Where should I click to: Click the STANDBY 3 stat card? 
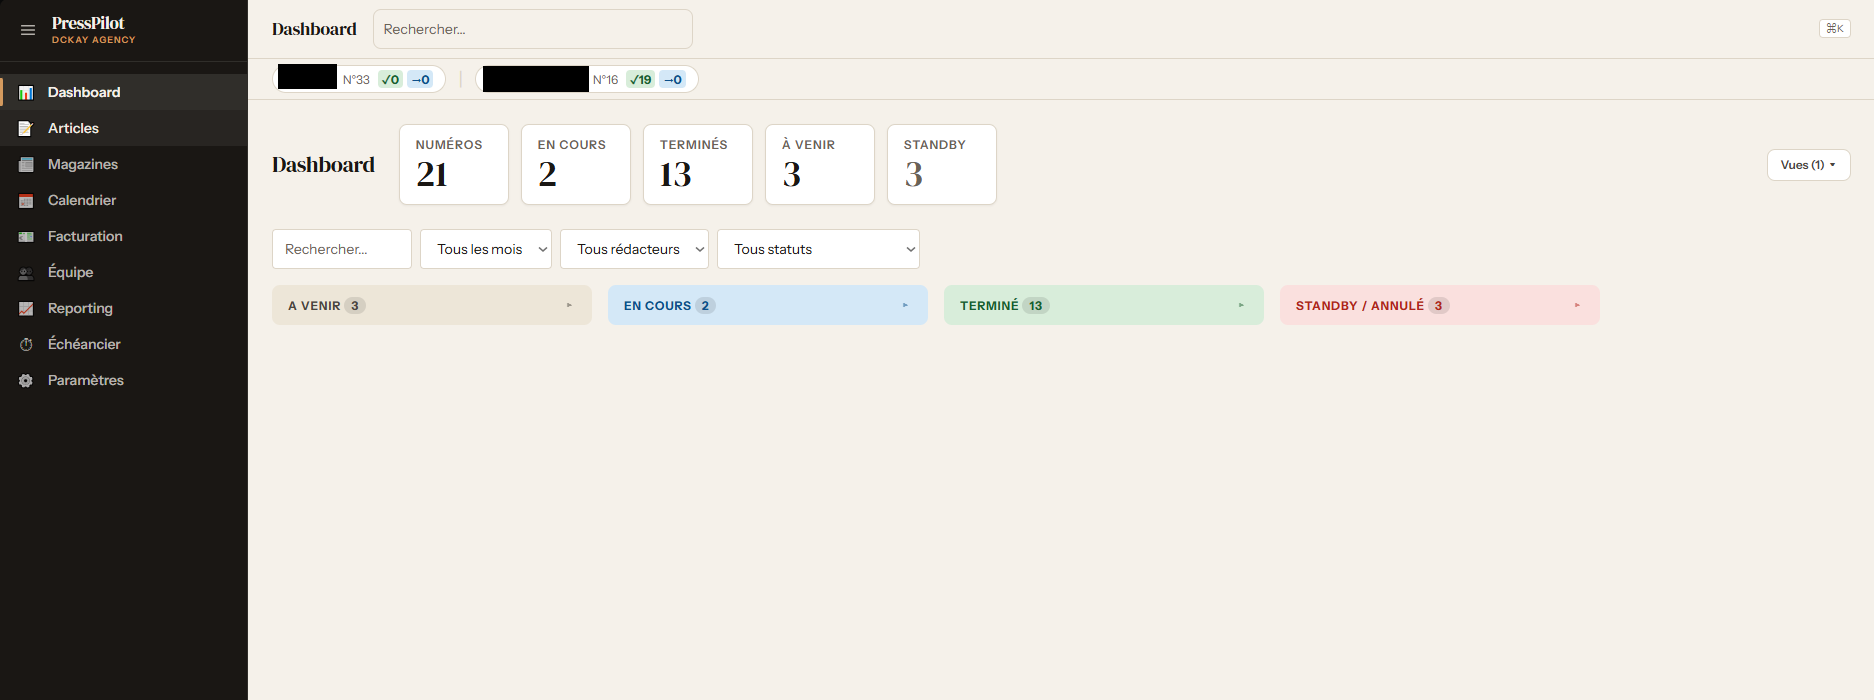(942, 165)
